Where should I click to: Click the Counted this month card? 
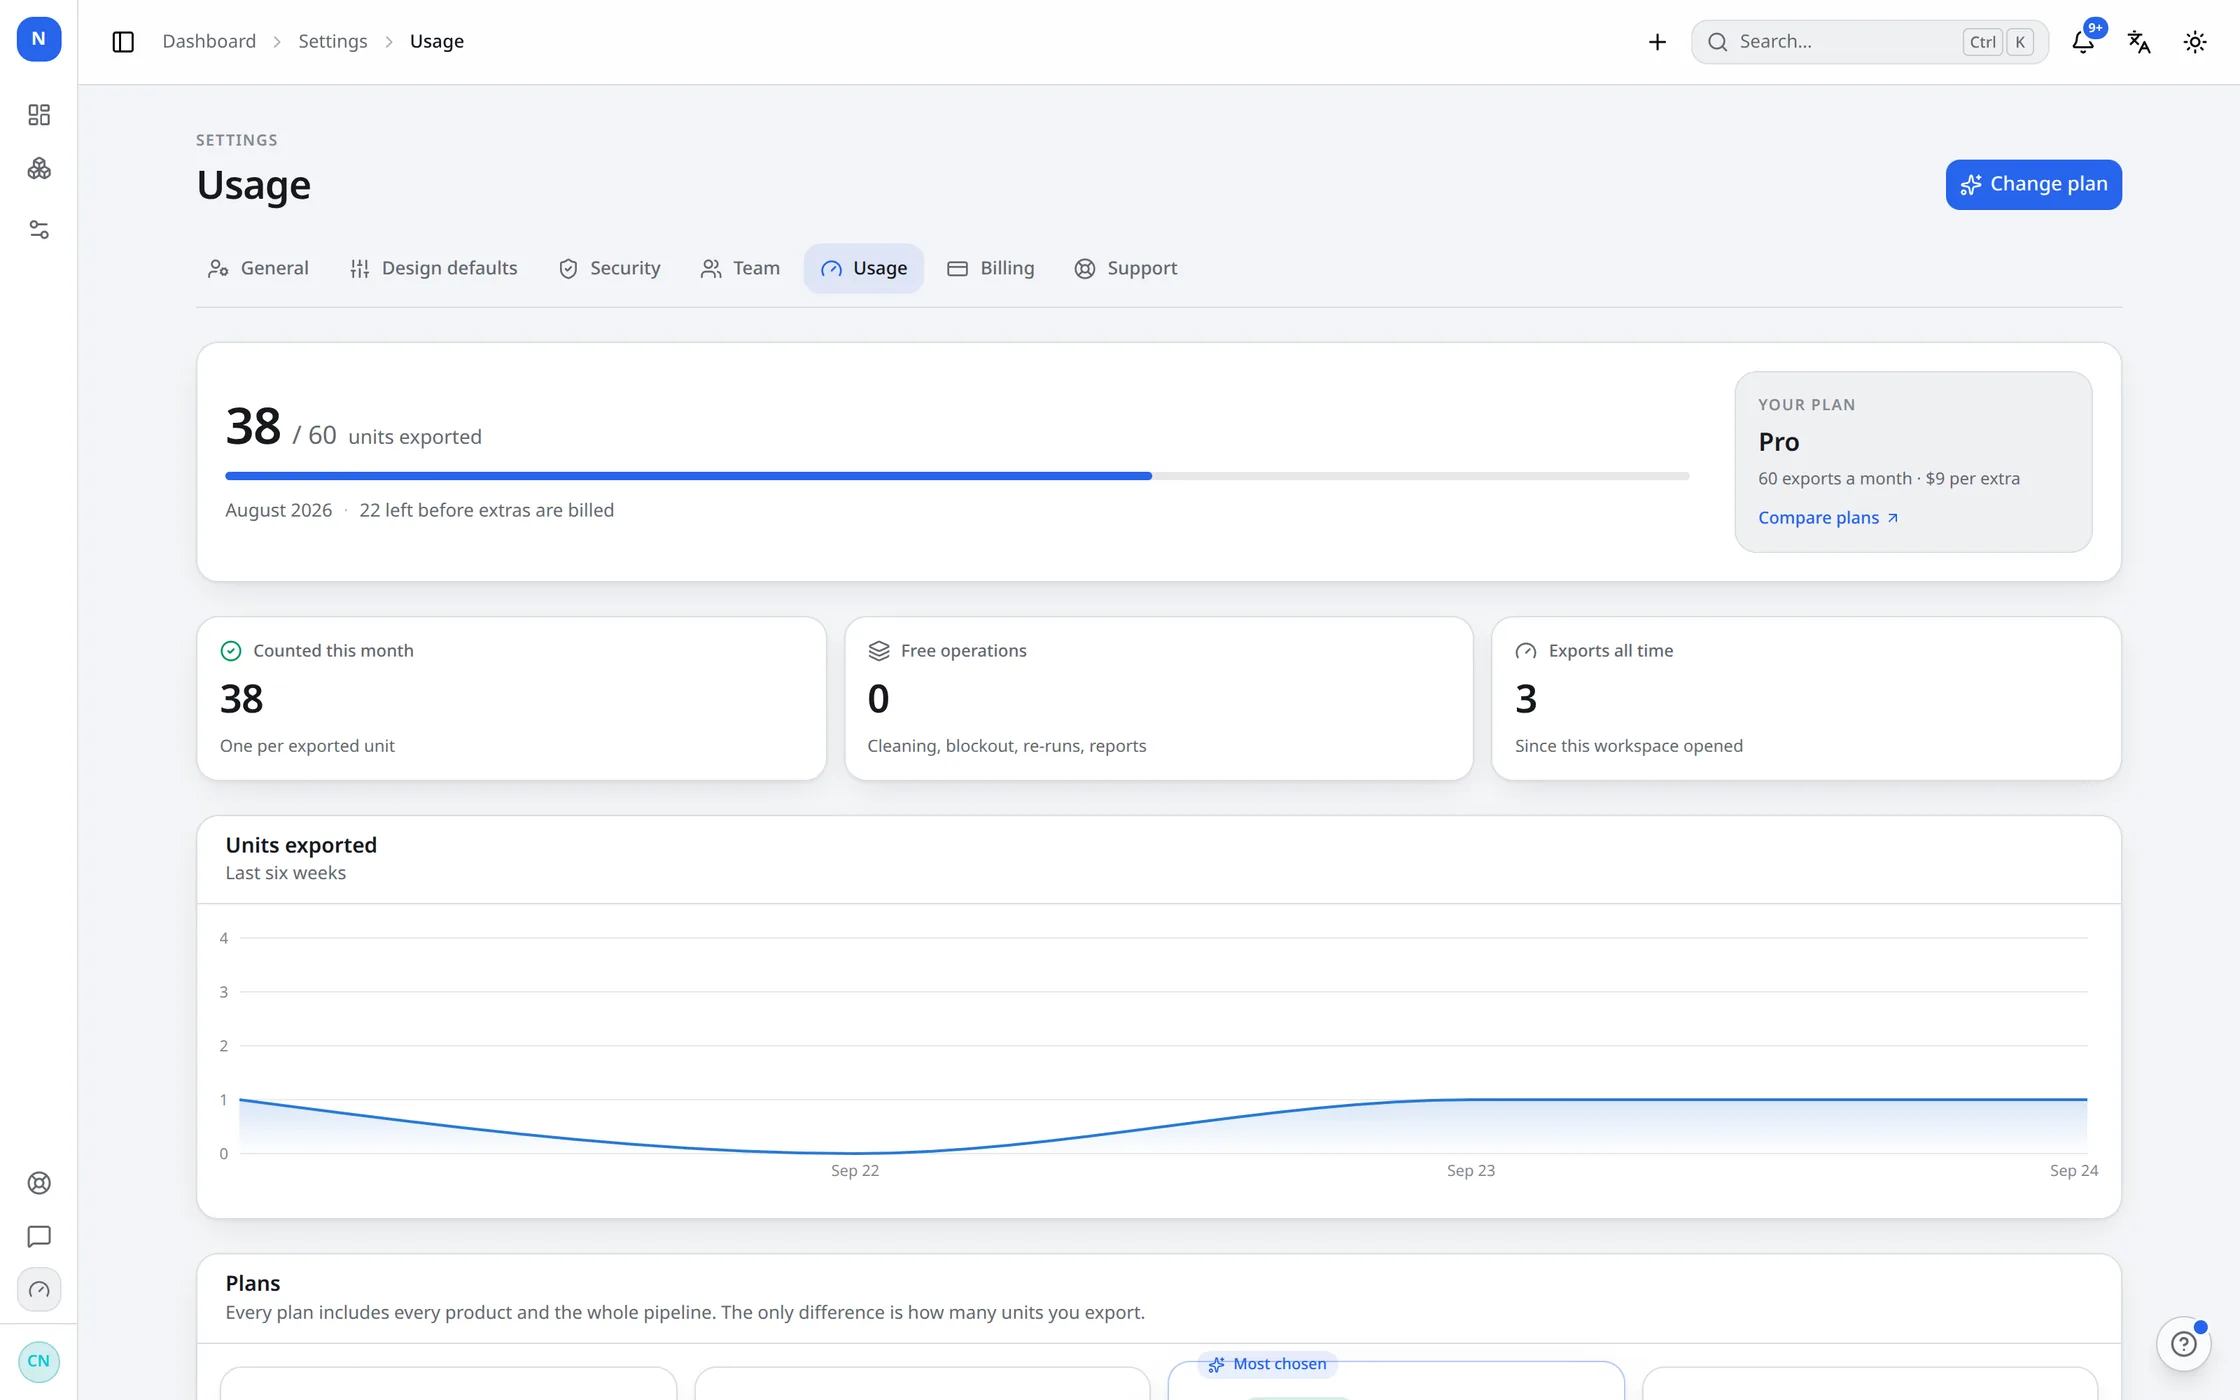click(511, 698)
